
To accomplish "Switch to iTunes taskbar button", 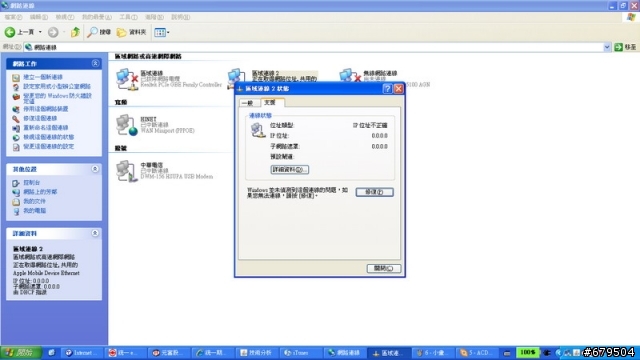I will [x=301, y=353].
